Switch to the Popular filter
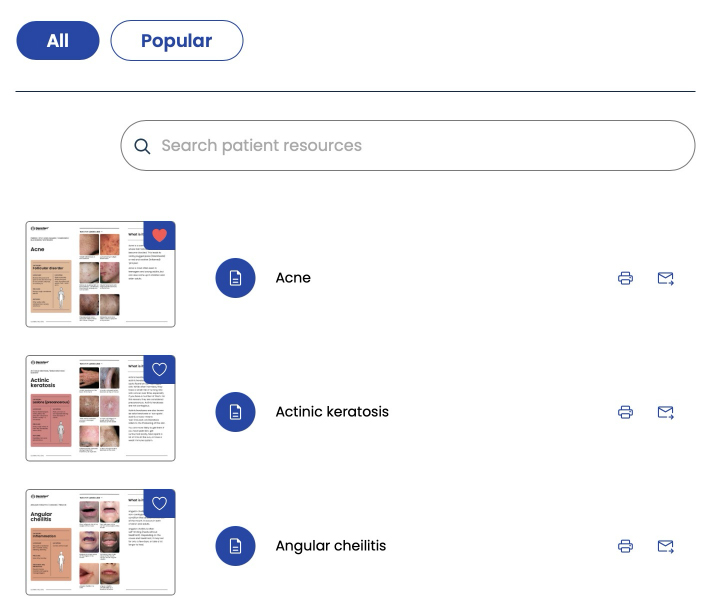Screen dimensions: 716x604 (x=177, y=41)
